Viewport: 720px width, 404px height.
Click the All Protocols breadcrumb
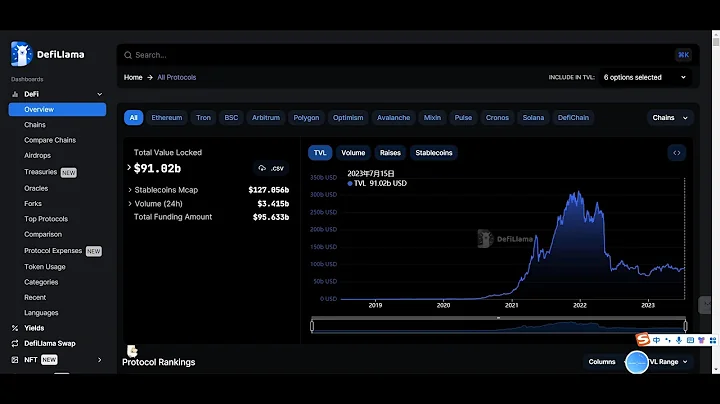177,78
